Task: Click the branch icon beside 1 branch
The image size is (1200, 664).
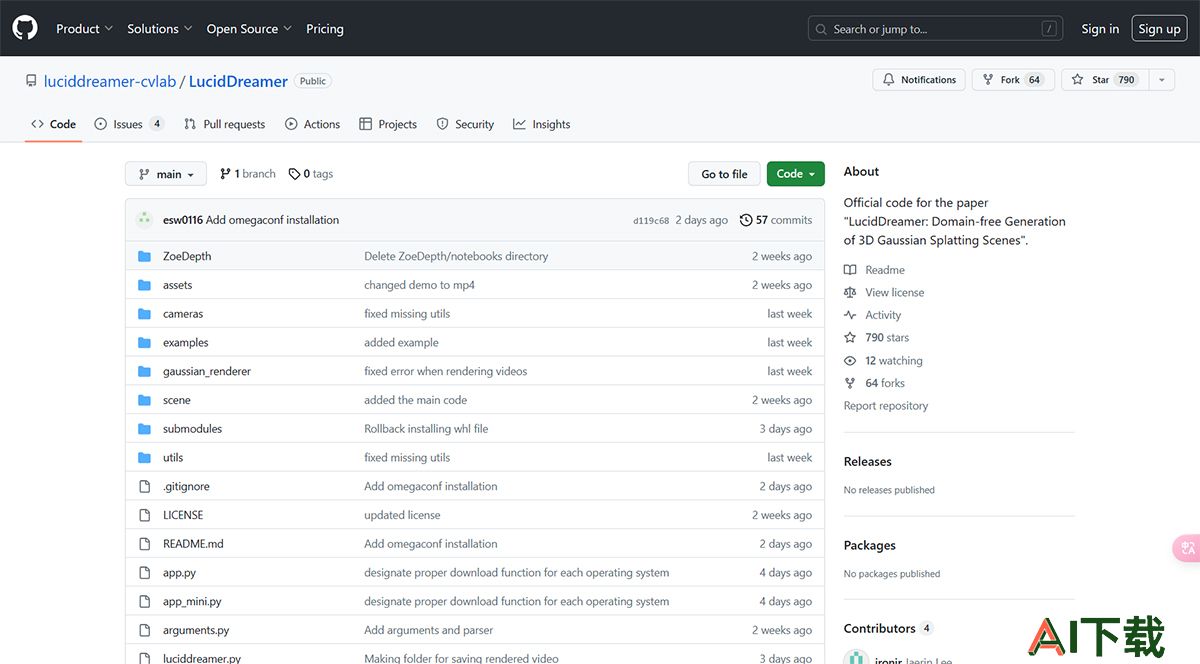Action: [x=225, y=174]
